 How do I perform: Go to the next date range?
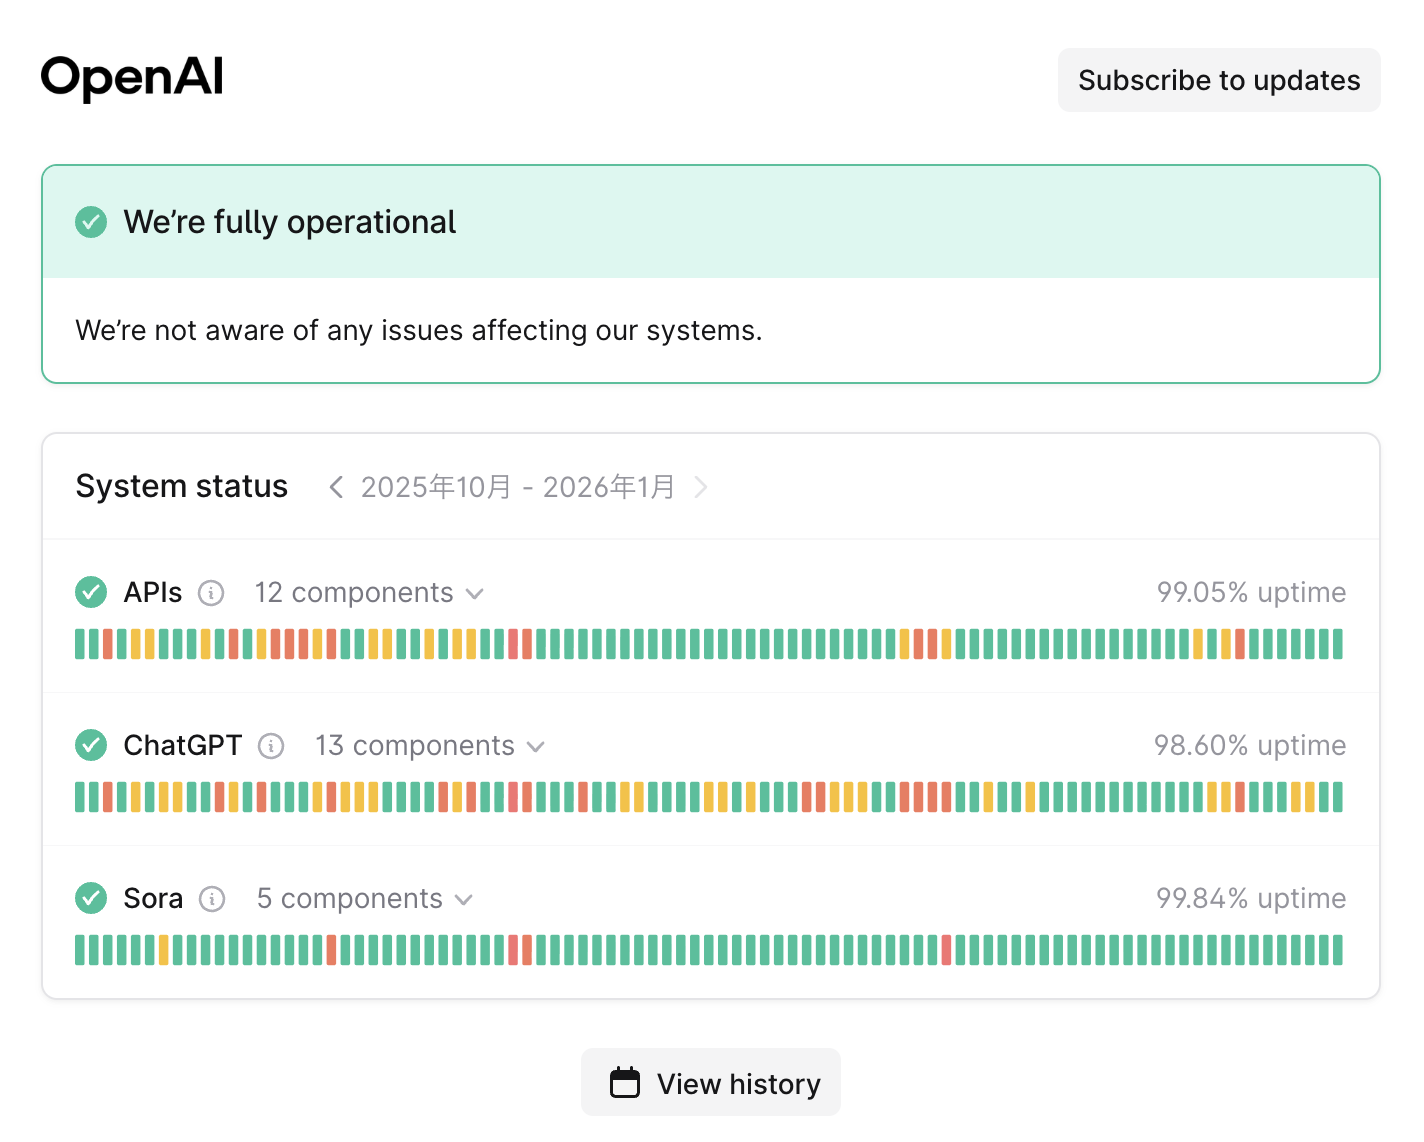701,487
